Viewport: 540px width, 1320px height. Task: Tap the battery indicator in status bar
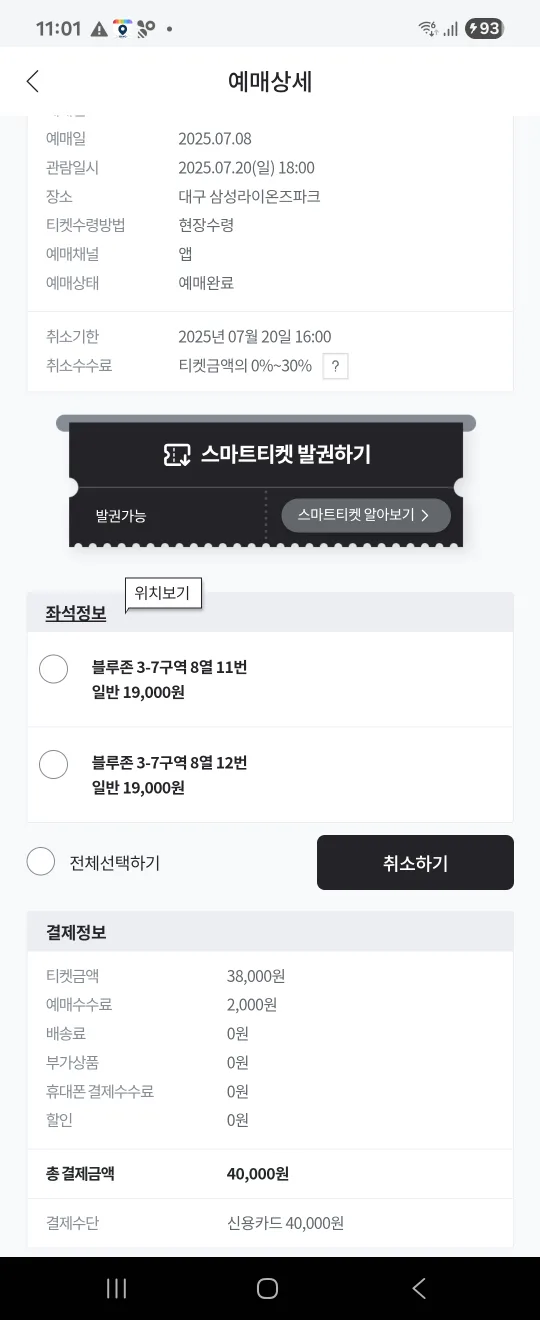pyautogui.click(x=485, y=29)
